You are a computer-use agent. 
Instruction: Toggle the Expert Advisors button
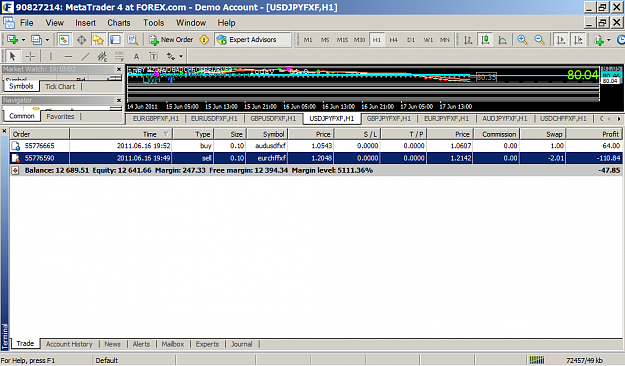click(253, 40)
